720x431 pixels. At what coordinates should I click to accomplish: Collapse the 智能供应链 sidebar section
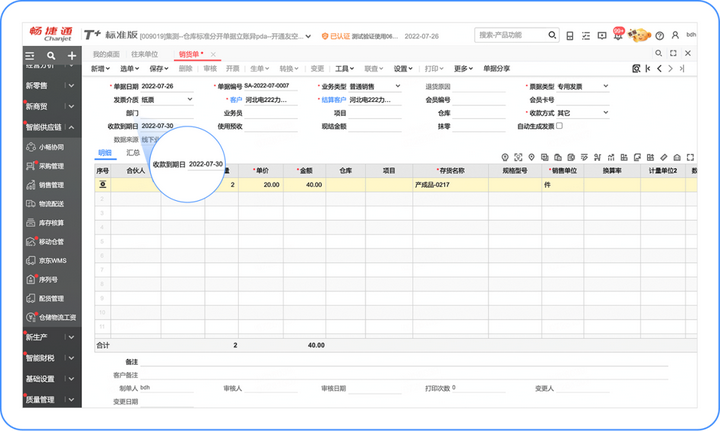click(x=72, y=127)
